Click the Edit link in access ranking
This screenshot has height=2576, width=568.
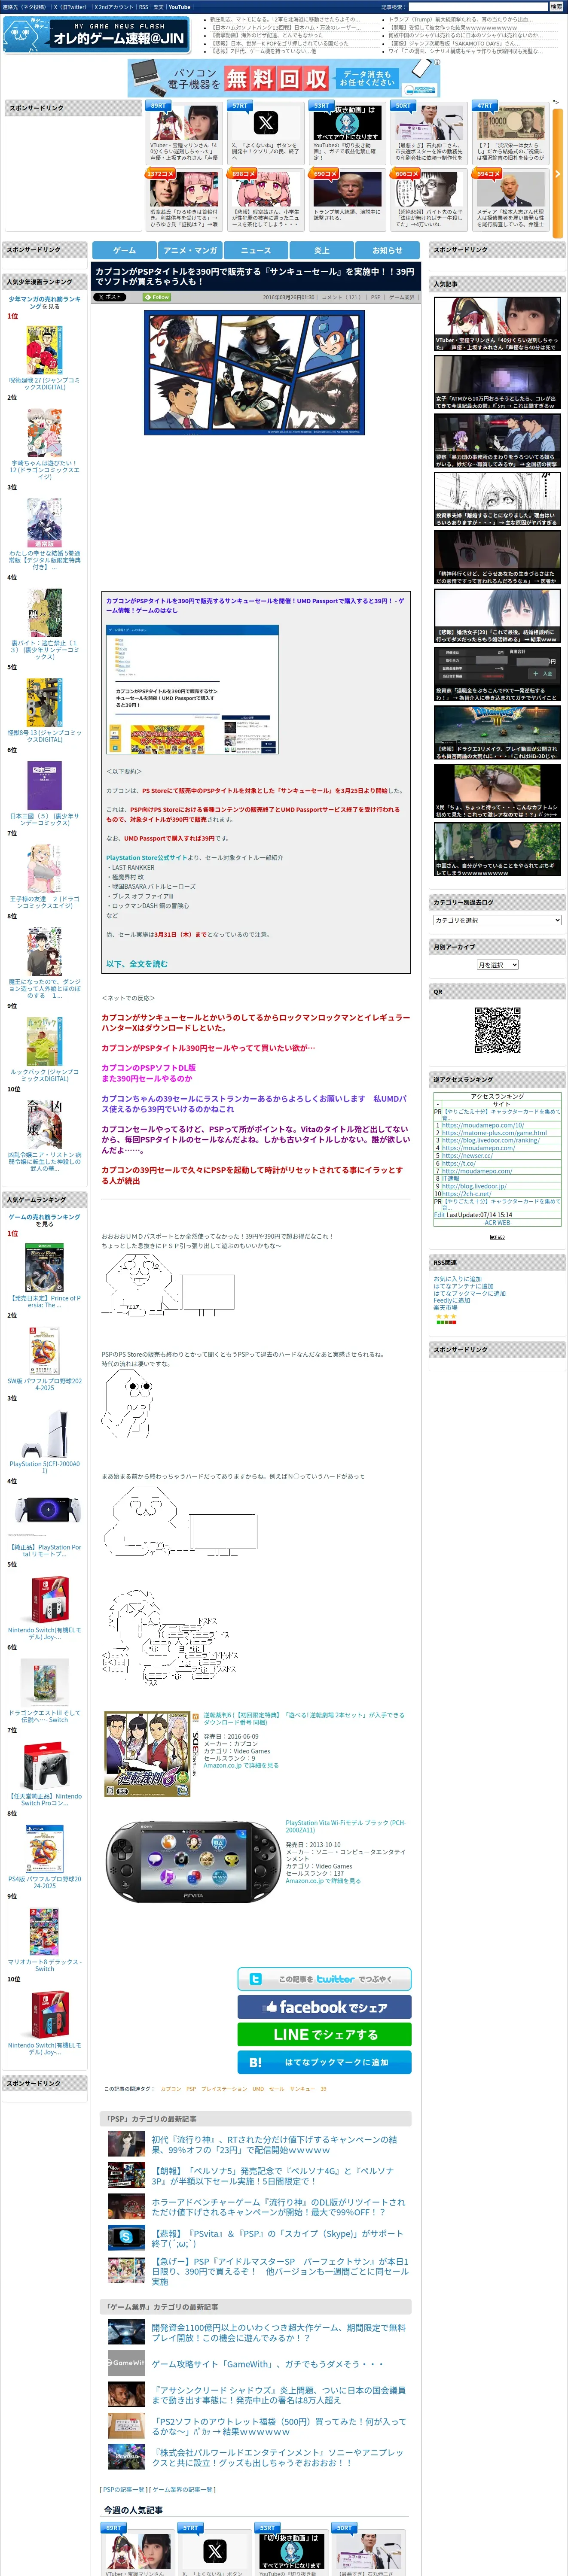[439, 1215]
